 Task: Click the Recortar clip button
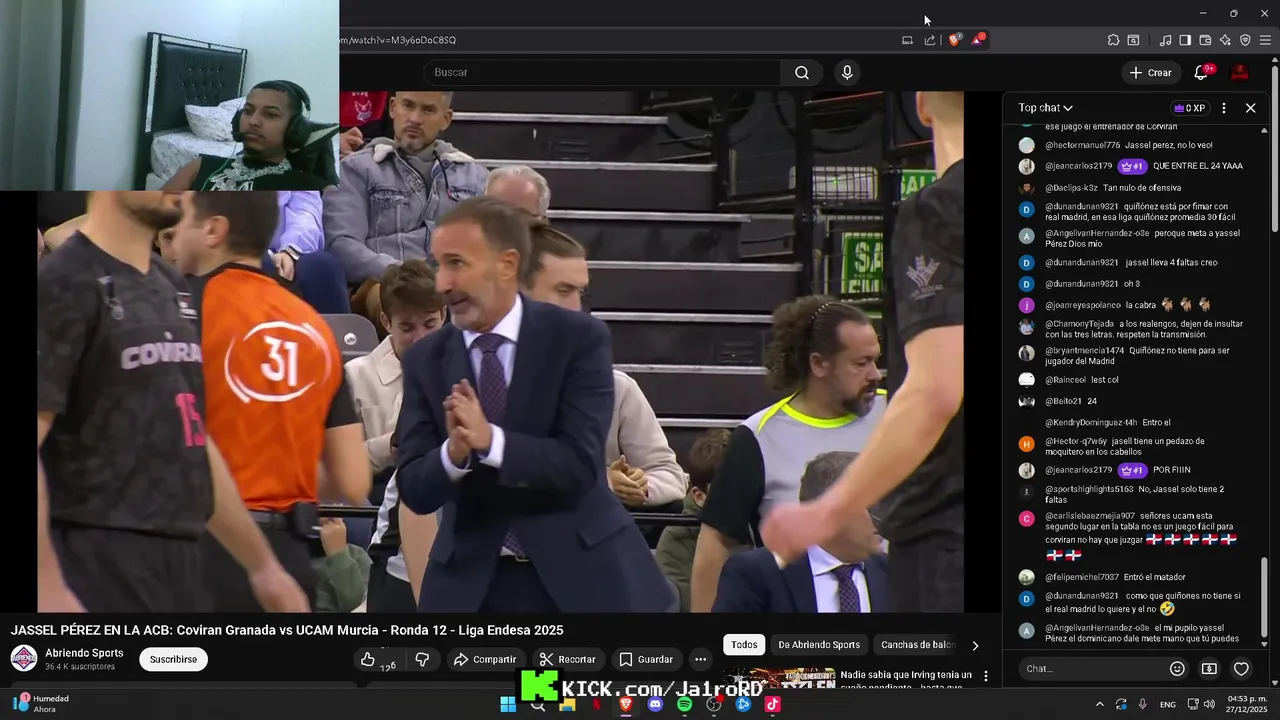point(568,659)
